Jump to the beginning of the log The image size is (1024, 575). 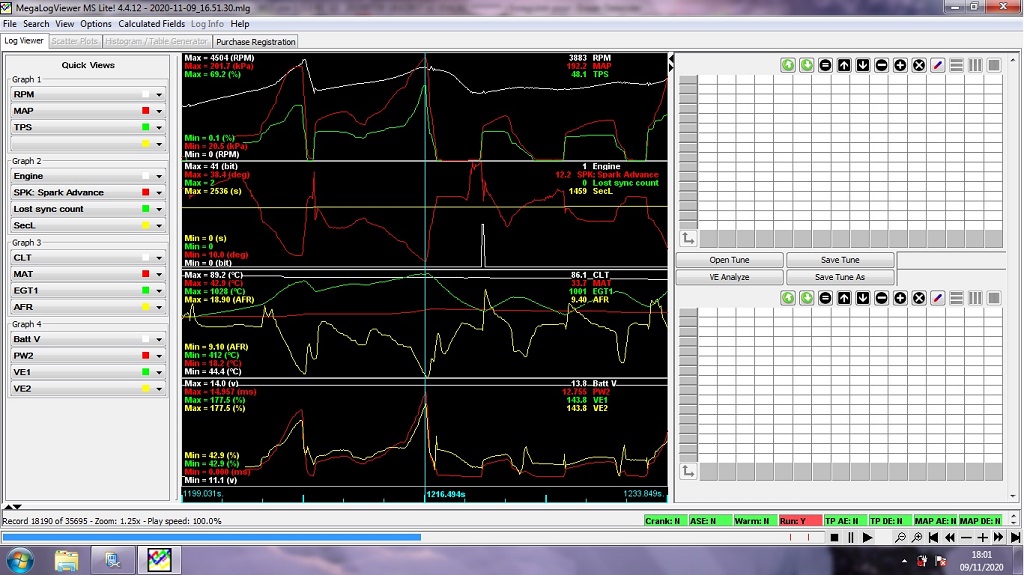(x=932, y=538)
